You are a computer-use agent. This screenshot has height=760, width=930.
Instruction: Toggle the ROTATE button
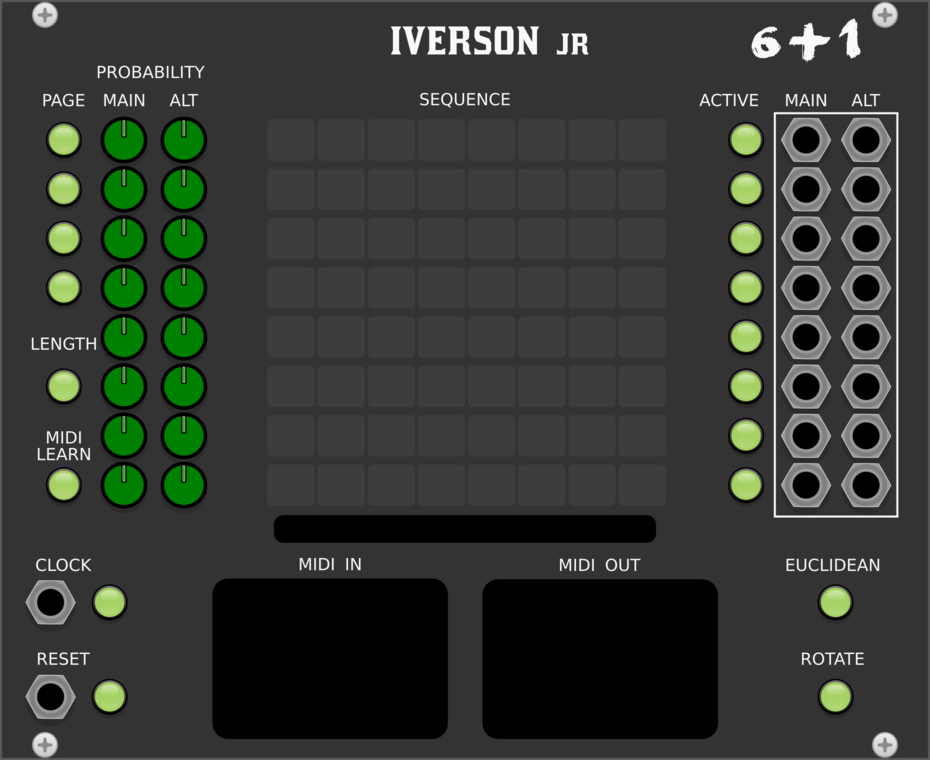click(835, 697)
